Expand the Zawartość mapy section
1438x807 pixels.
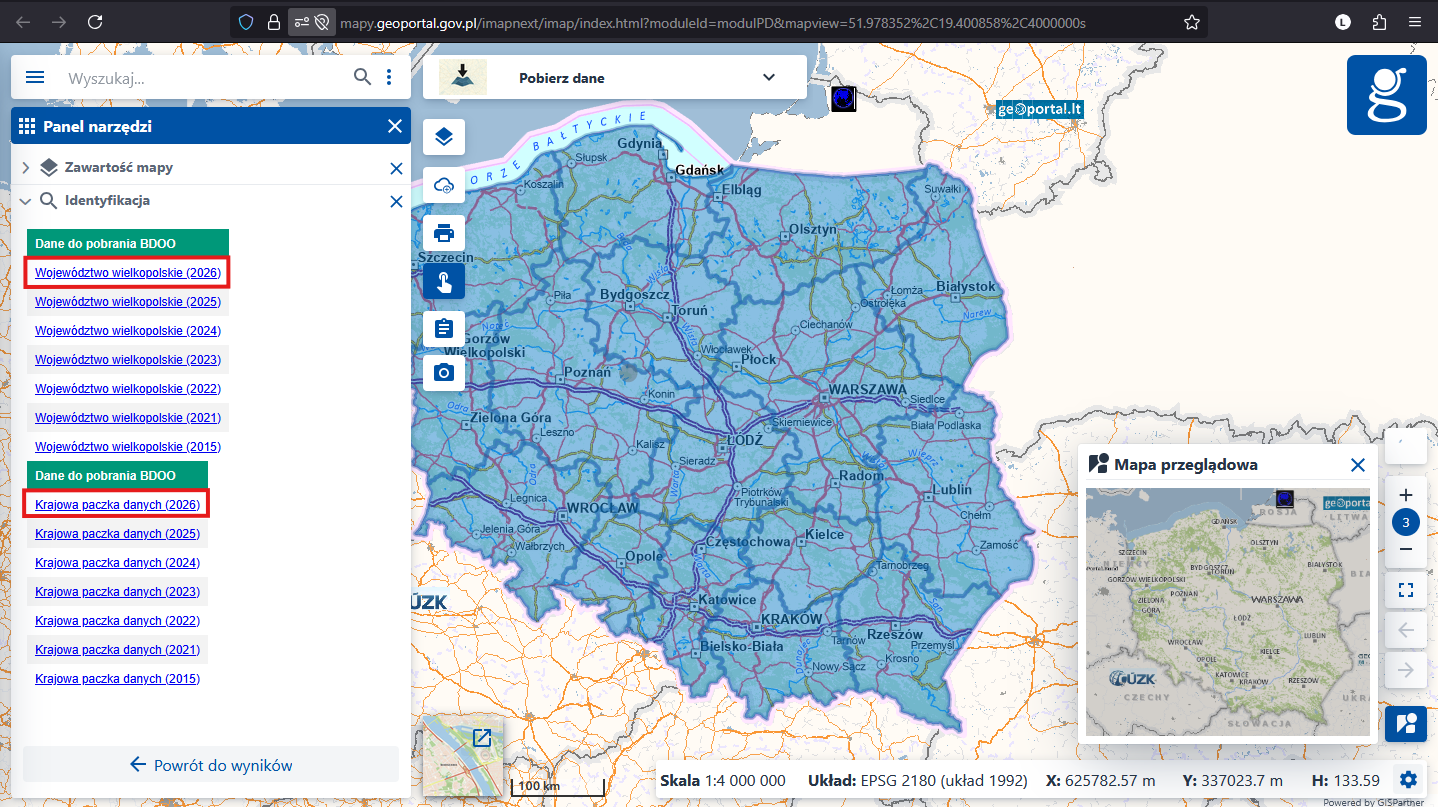click(x=25, y=167)
